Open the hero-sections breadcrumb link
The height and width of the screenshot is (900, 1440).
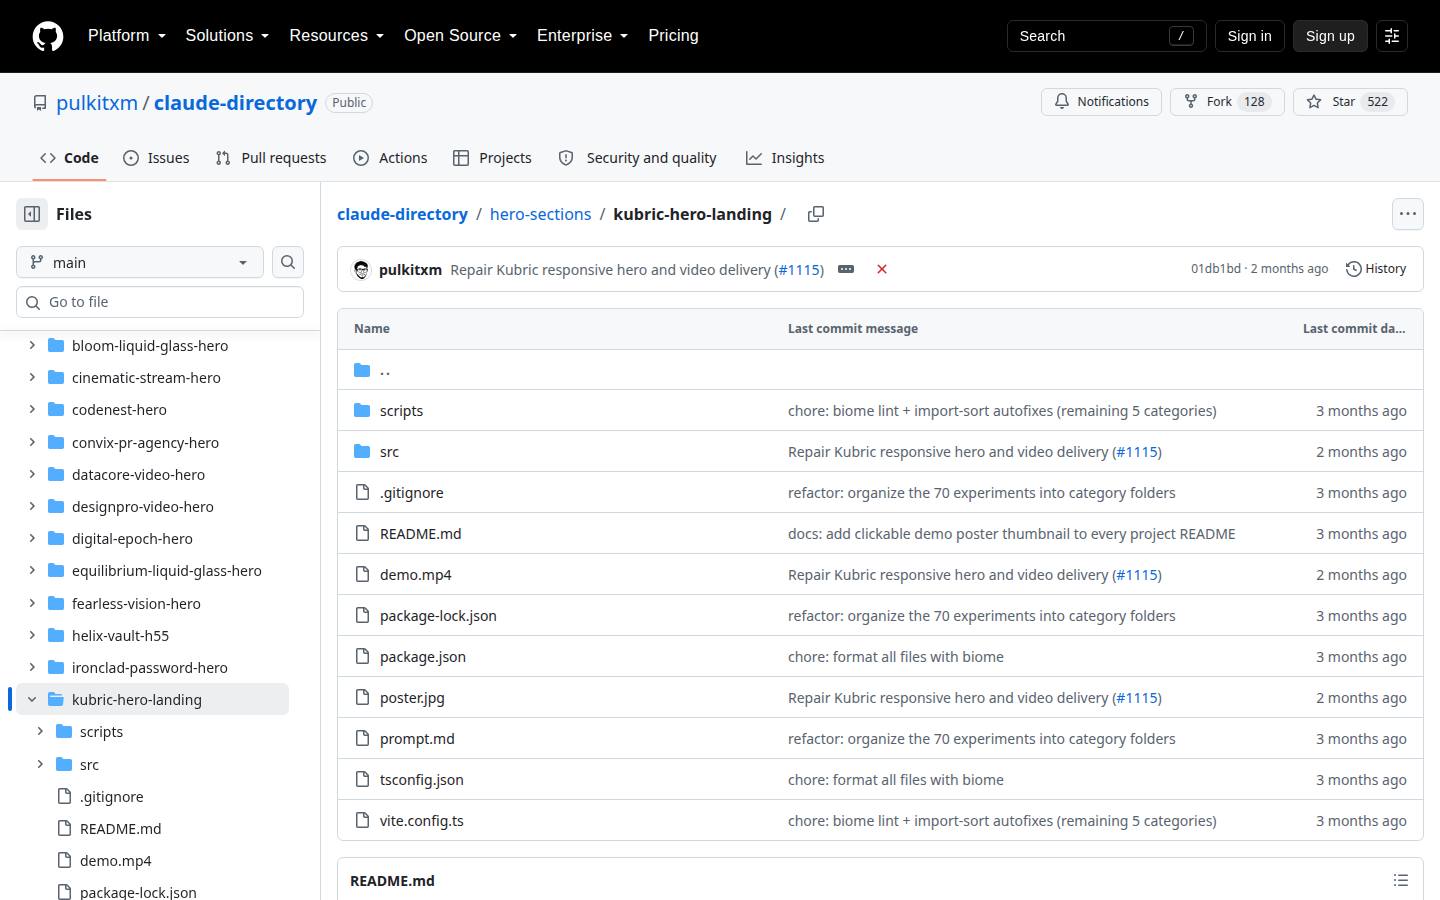coord(540,214)
